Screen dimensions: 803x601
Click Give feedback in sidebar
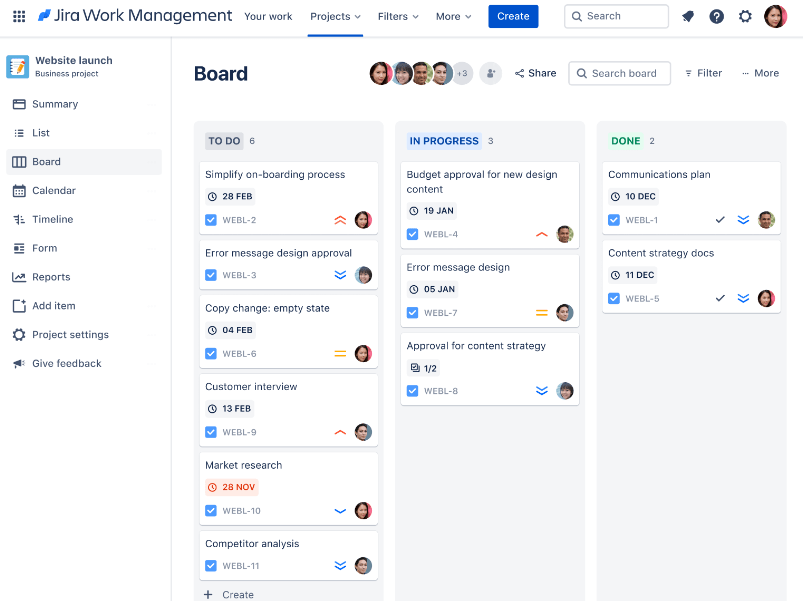coord(84,363)
